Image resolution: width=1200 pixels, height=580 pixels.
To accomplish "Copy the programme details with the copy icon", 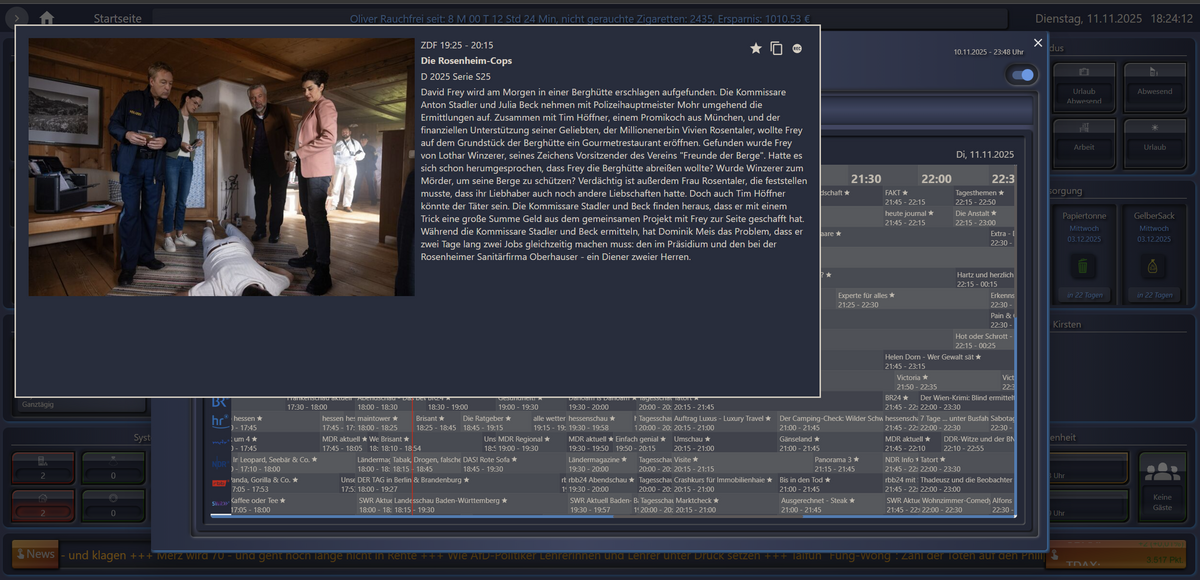I will tap(777, 48).
